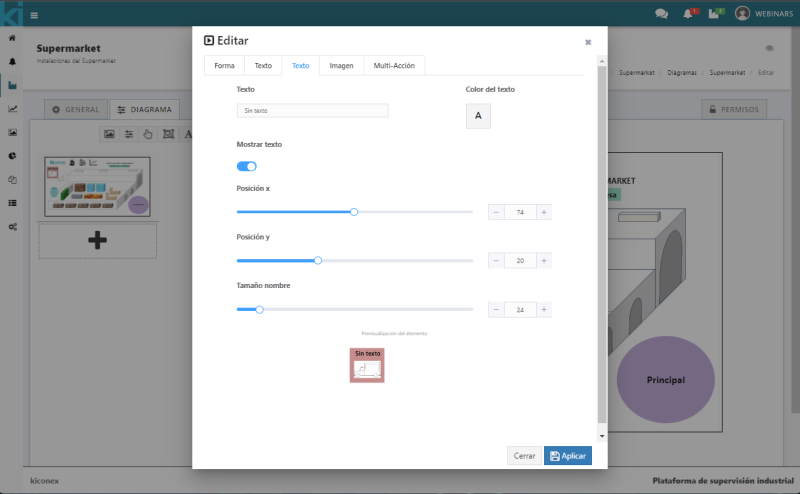The image size is (800, 494).
Task: Toggle the Mostrar texto switch
Action: coord(246,166)
